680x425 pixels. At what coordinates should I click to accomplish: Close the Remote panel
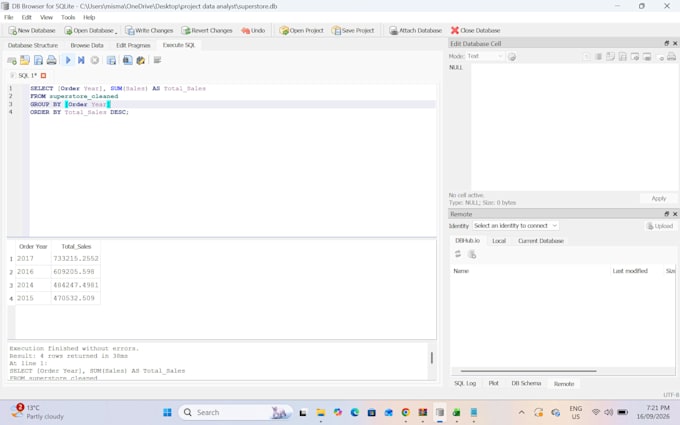pos(675,214)
